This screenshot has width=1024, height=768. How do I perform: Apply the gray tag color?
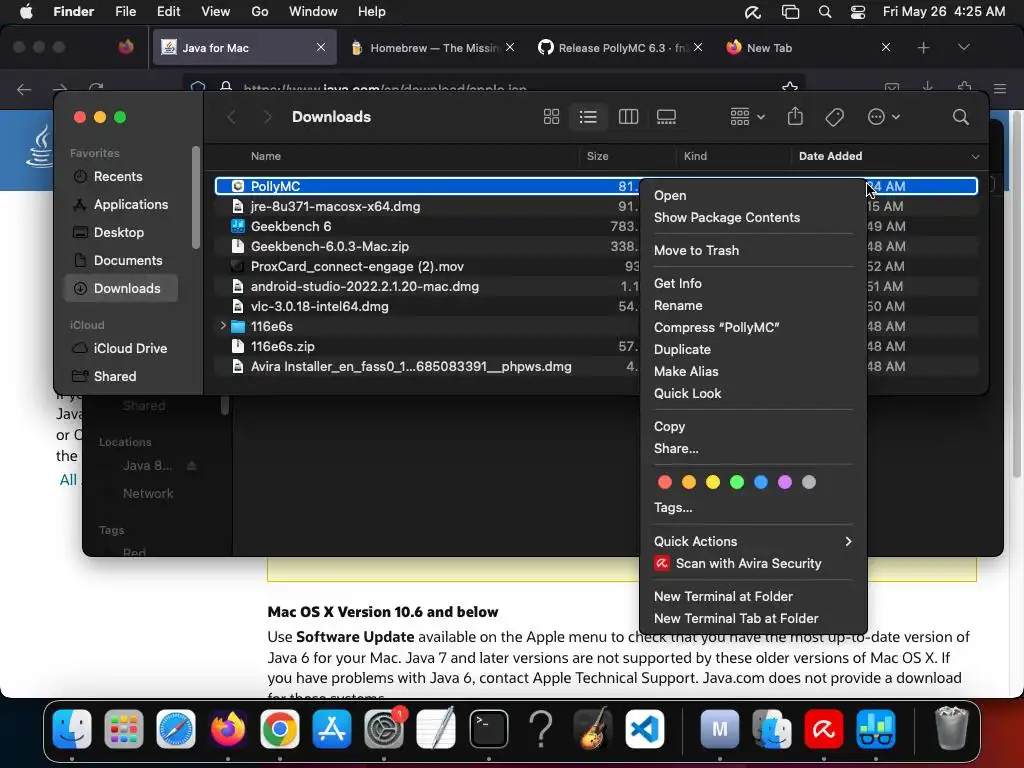[808, 482]
